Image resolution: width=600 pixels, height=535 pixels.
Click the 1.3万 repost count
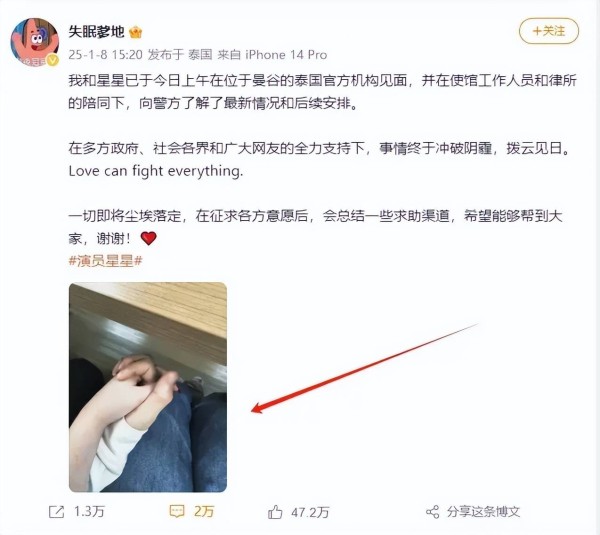[89, 512]
